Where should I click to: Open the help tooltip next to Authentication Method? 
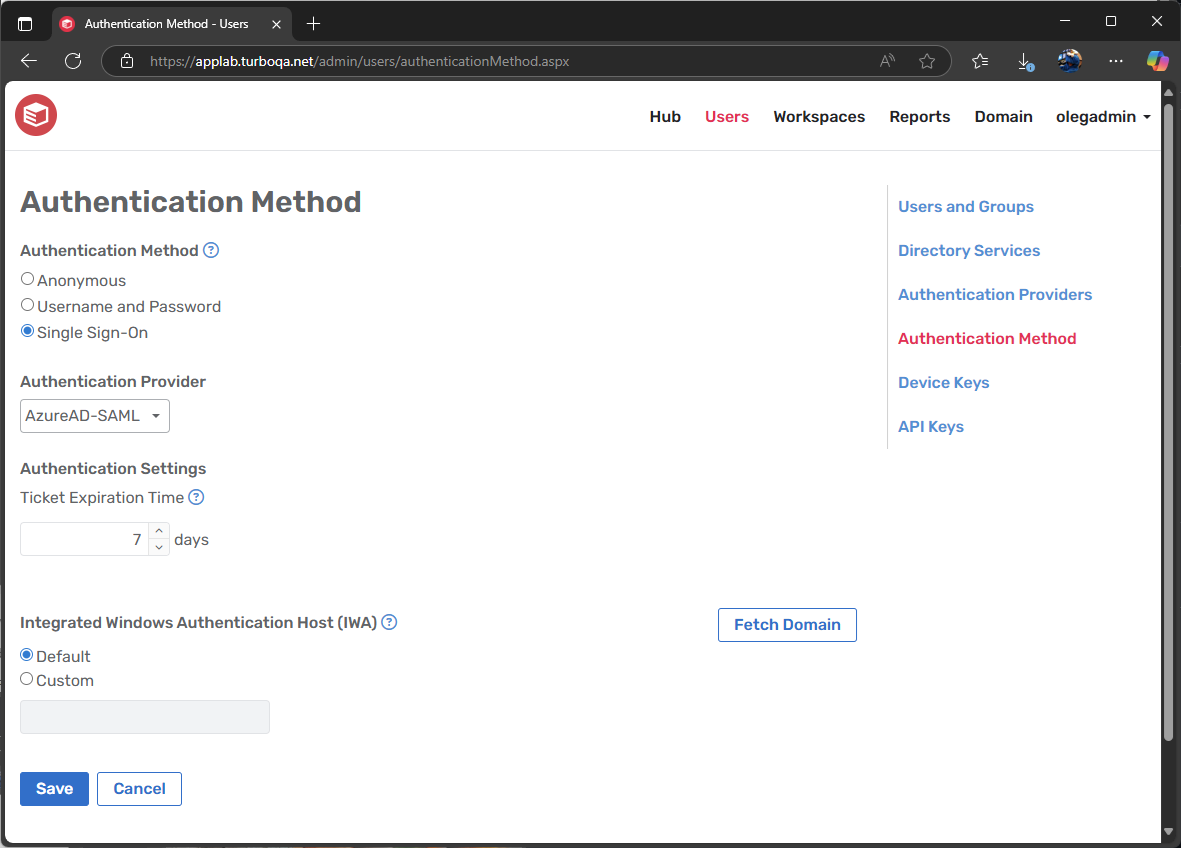click(210, 250)
